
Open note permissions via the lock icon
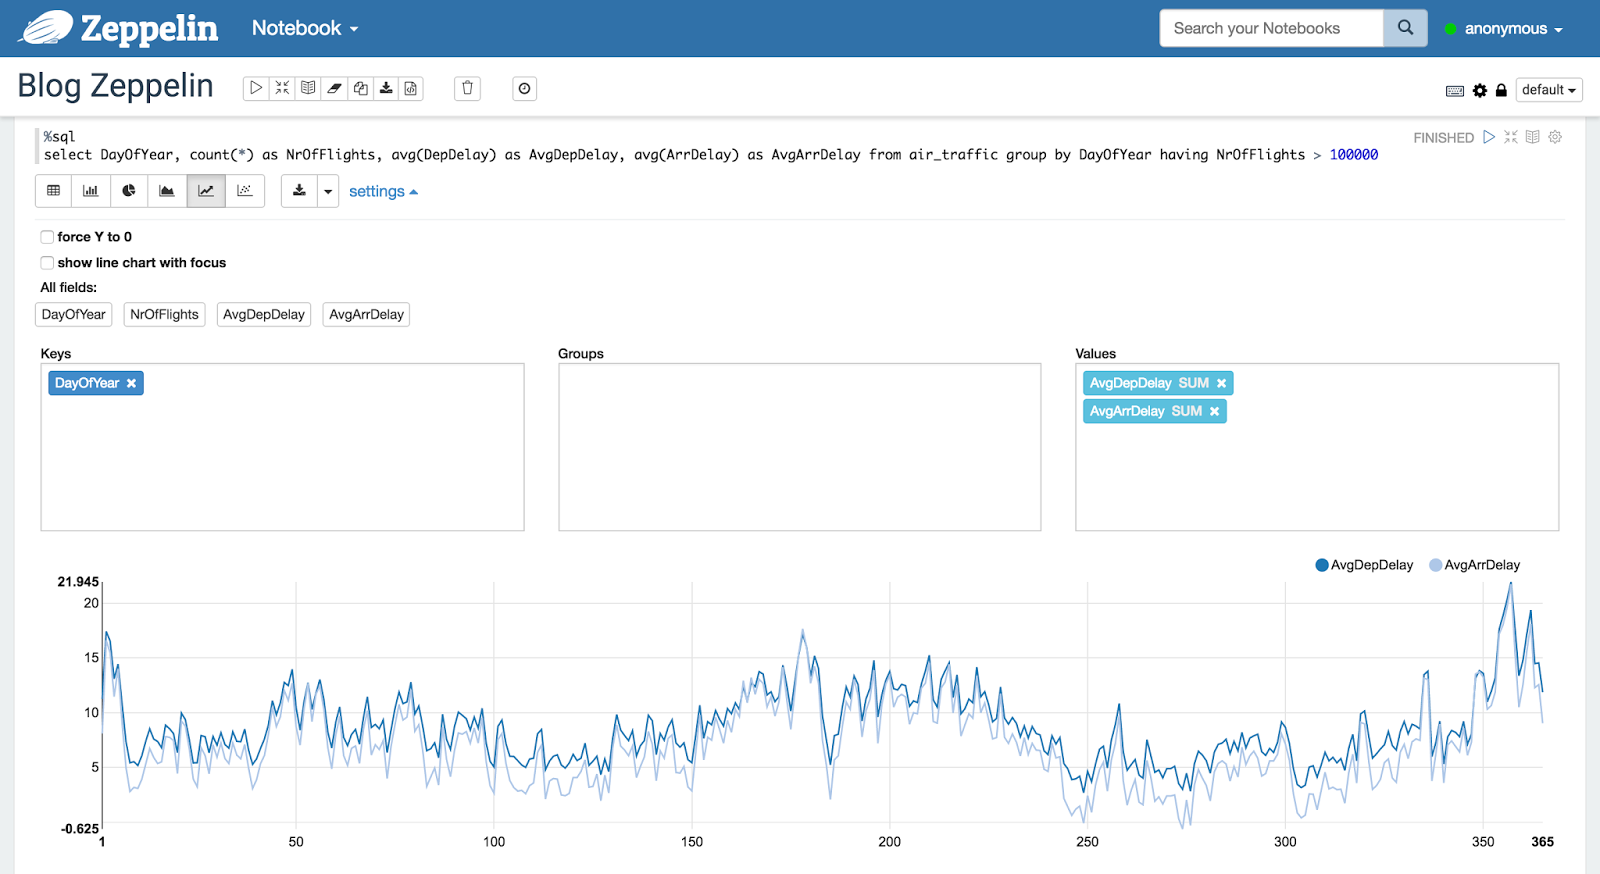coord(1501,90)
